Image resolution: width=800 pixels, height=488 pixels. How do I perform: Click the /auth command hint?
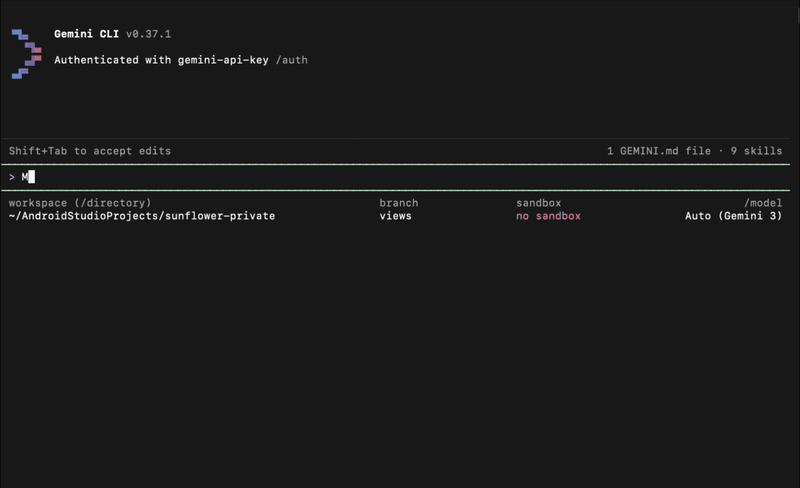[x=292, y=60]
